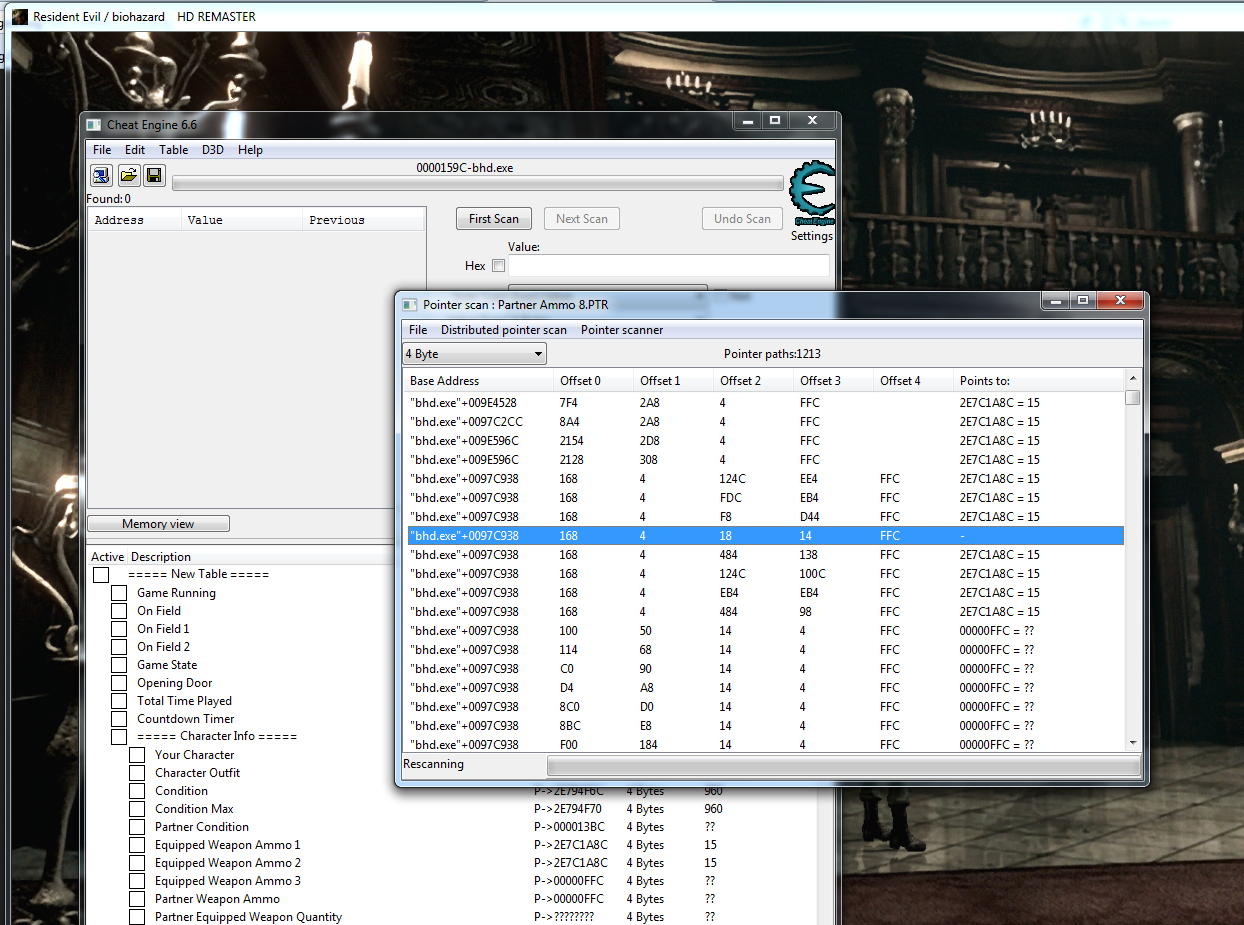
Task: Open the Edit menu
Action: pos(135,150)
